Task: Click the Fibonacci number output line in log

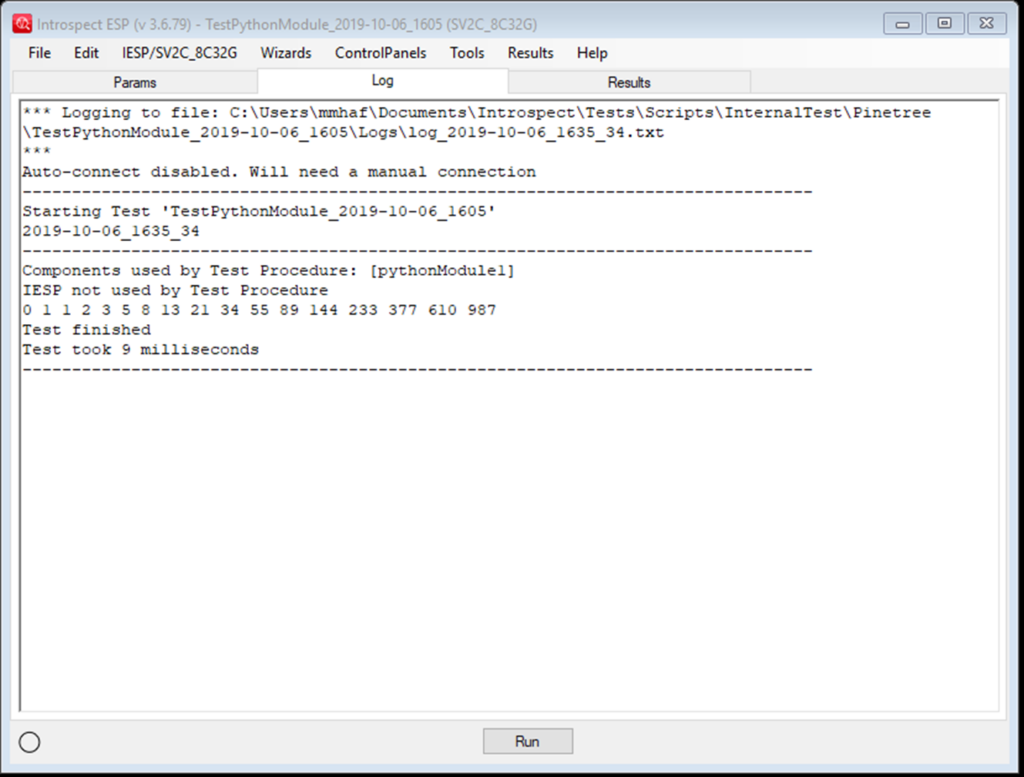Action: tap(259, 310)
